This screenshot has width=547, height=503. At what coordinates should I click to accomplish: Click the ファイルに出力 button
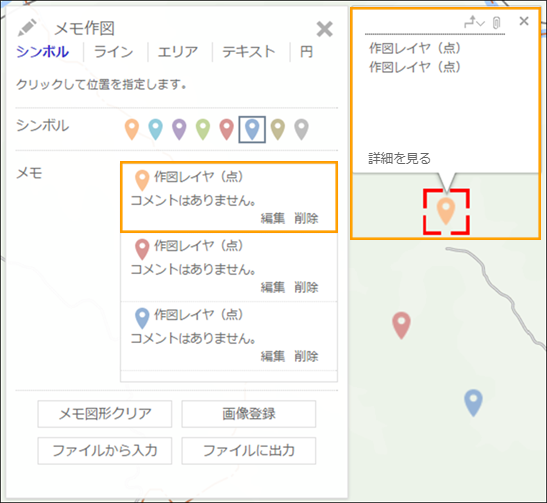pos(249,451)
